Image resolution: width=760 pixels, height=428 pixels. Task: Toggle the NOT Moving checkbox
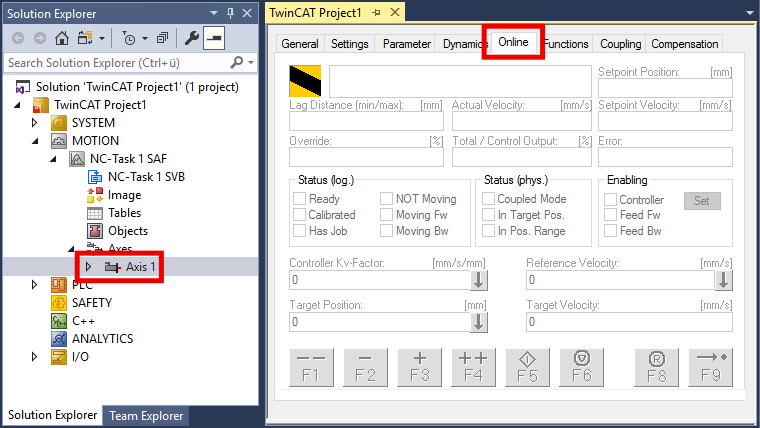tap(386, 199)
